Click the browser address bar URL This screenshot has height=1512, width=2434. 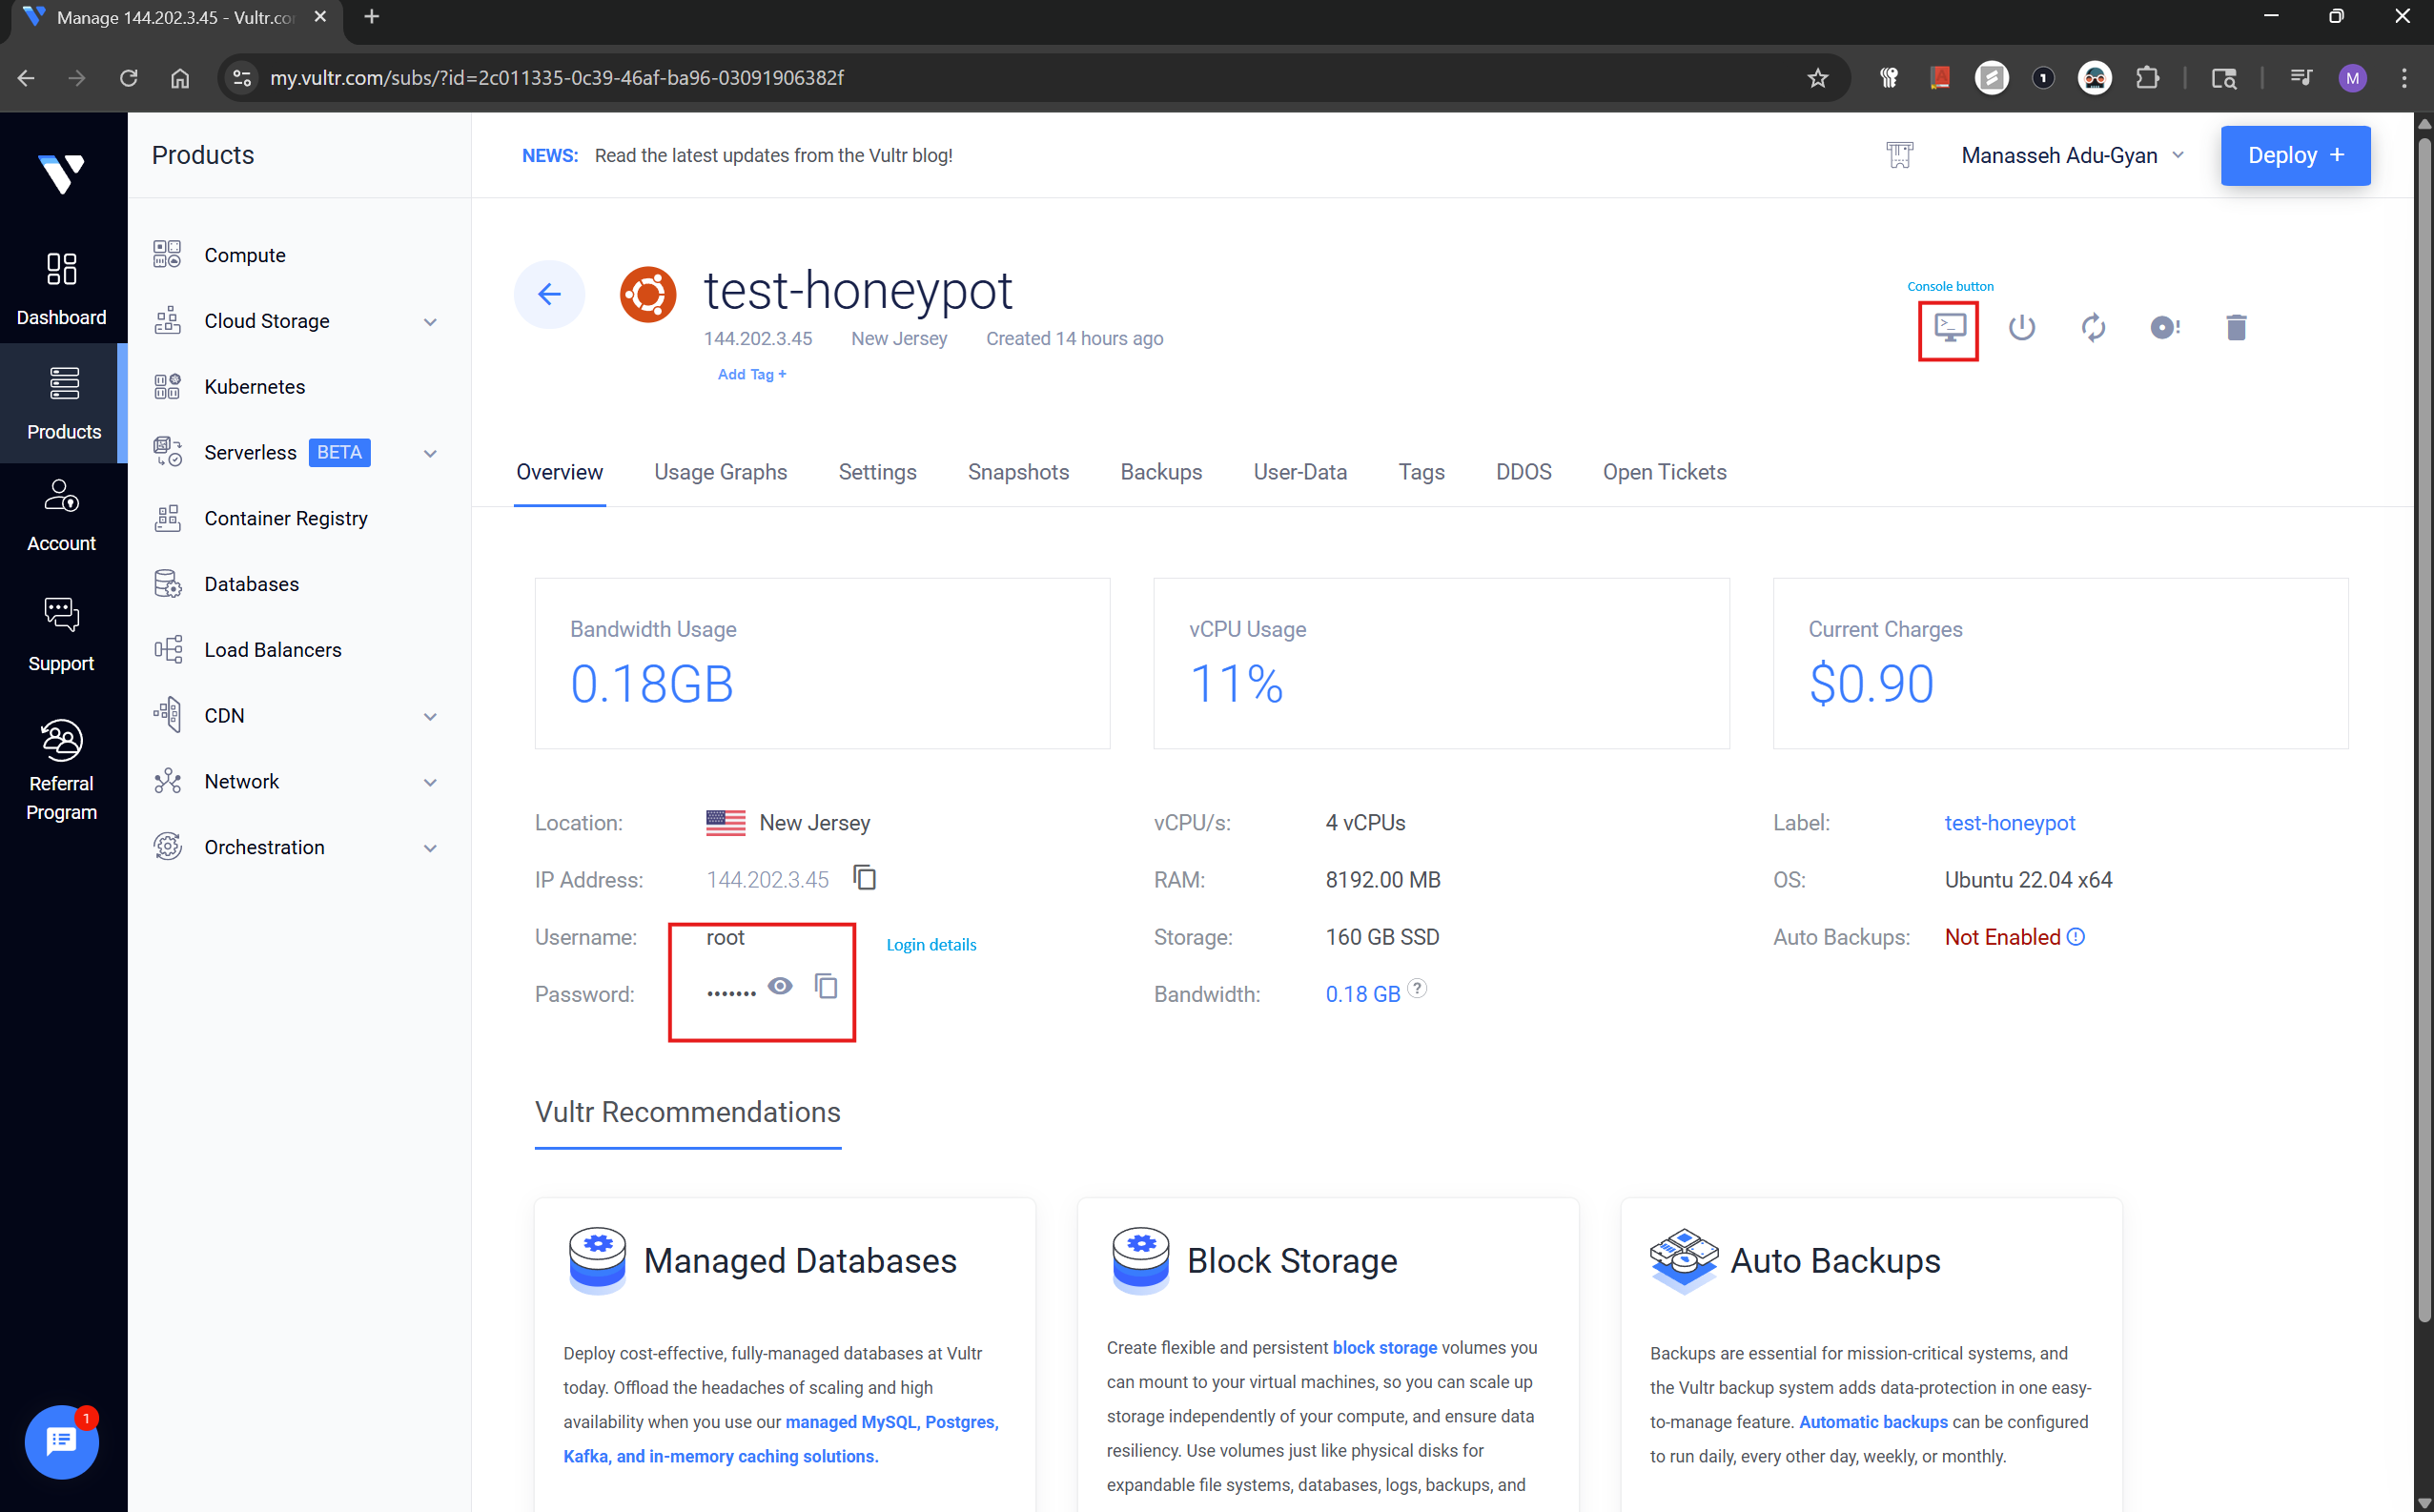(x=557, y=77)
